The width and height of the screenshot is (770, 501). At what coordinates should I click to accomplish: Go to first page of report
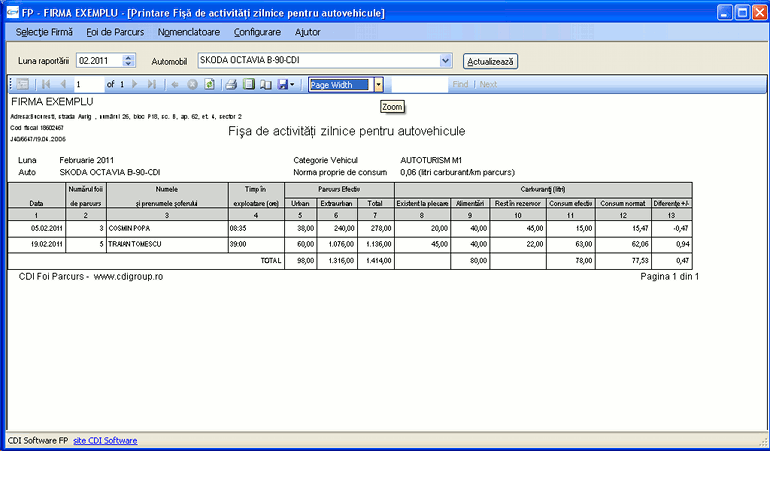click(46, 84)
